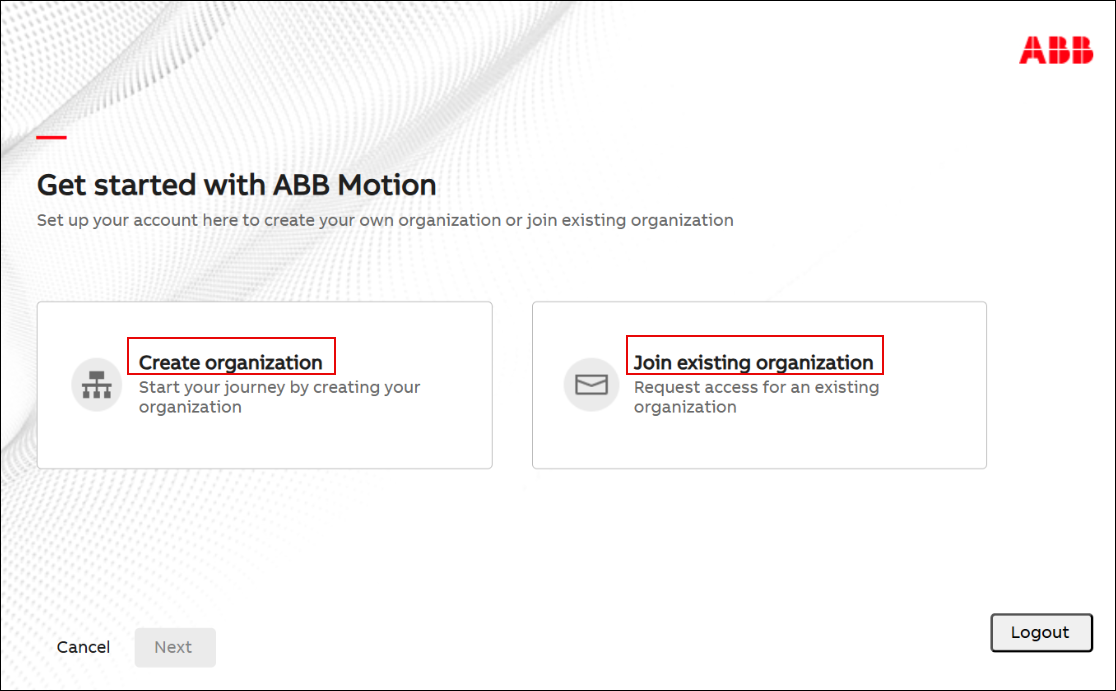Click the organization hierarchy chart icon
1116x691 pixels.
pos(96,385)
